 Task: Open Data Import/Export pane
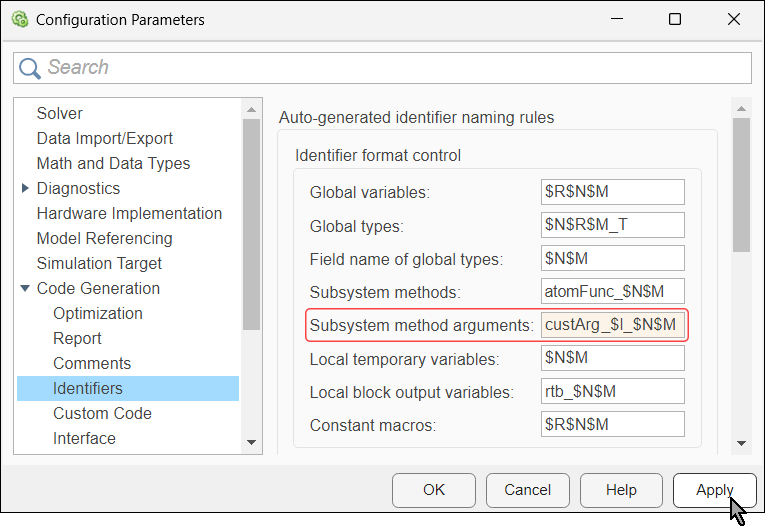click(x=104, y=138)
